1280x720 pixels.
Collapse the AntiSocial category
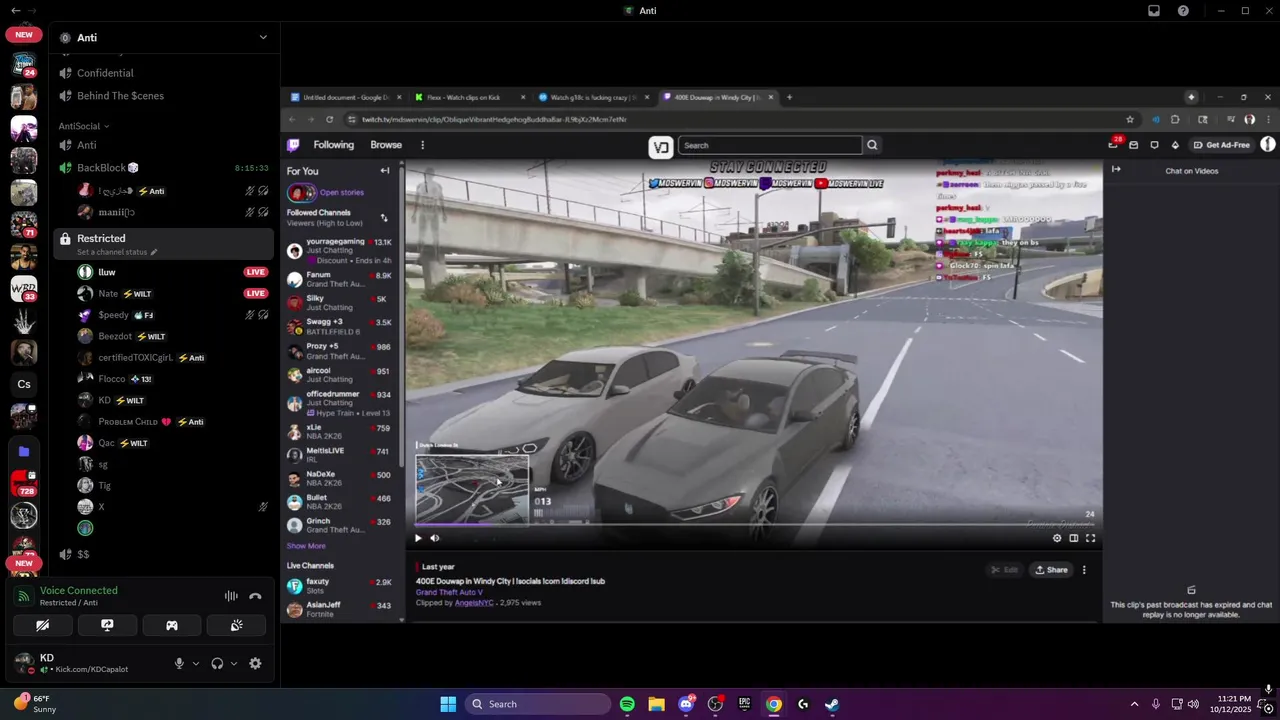point(84,126)
